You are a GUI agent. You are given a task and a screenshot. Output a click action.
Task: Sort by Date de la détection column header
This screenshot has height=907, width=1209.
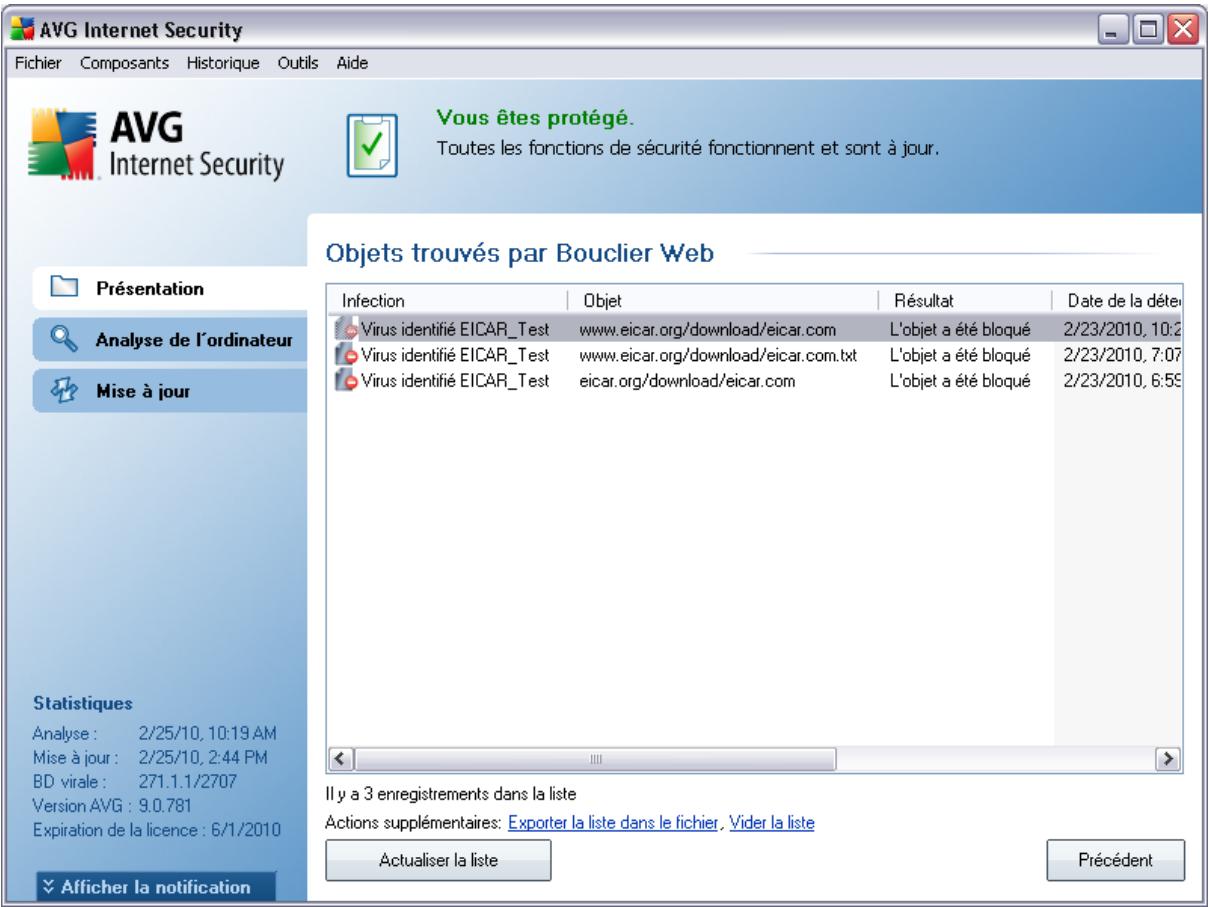(1118, 300)
